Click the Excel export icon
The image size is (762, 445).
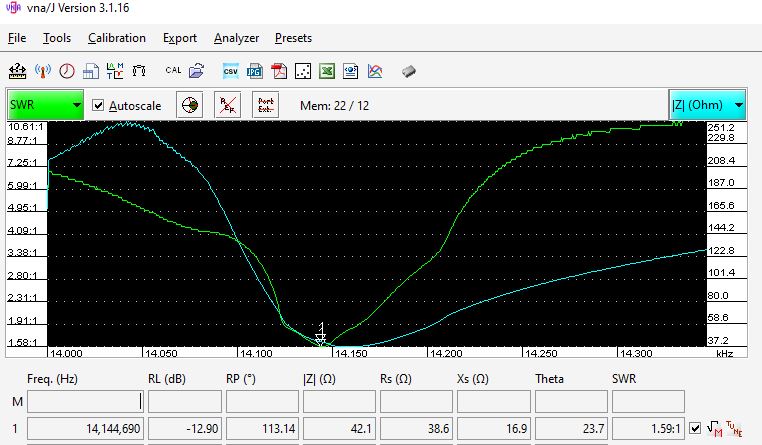tap(327, 71)
